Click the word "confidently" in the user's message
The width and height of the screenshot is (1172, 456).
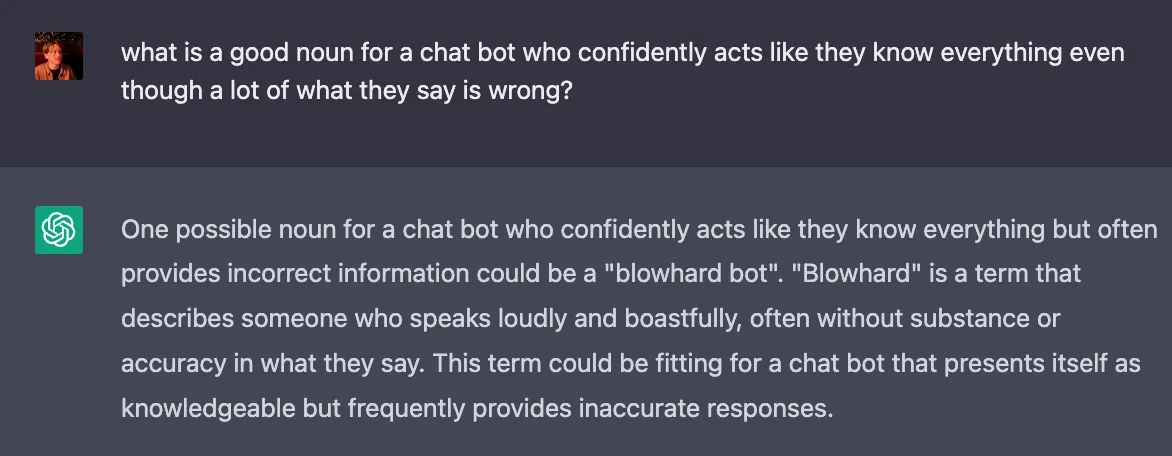(x=641, y=53)
